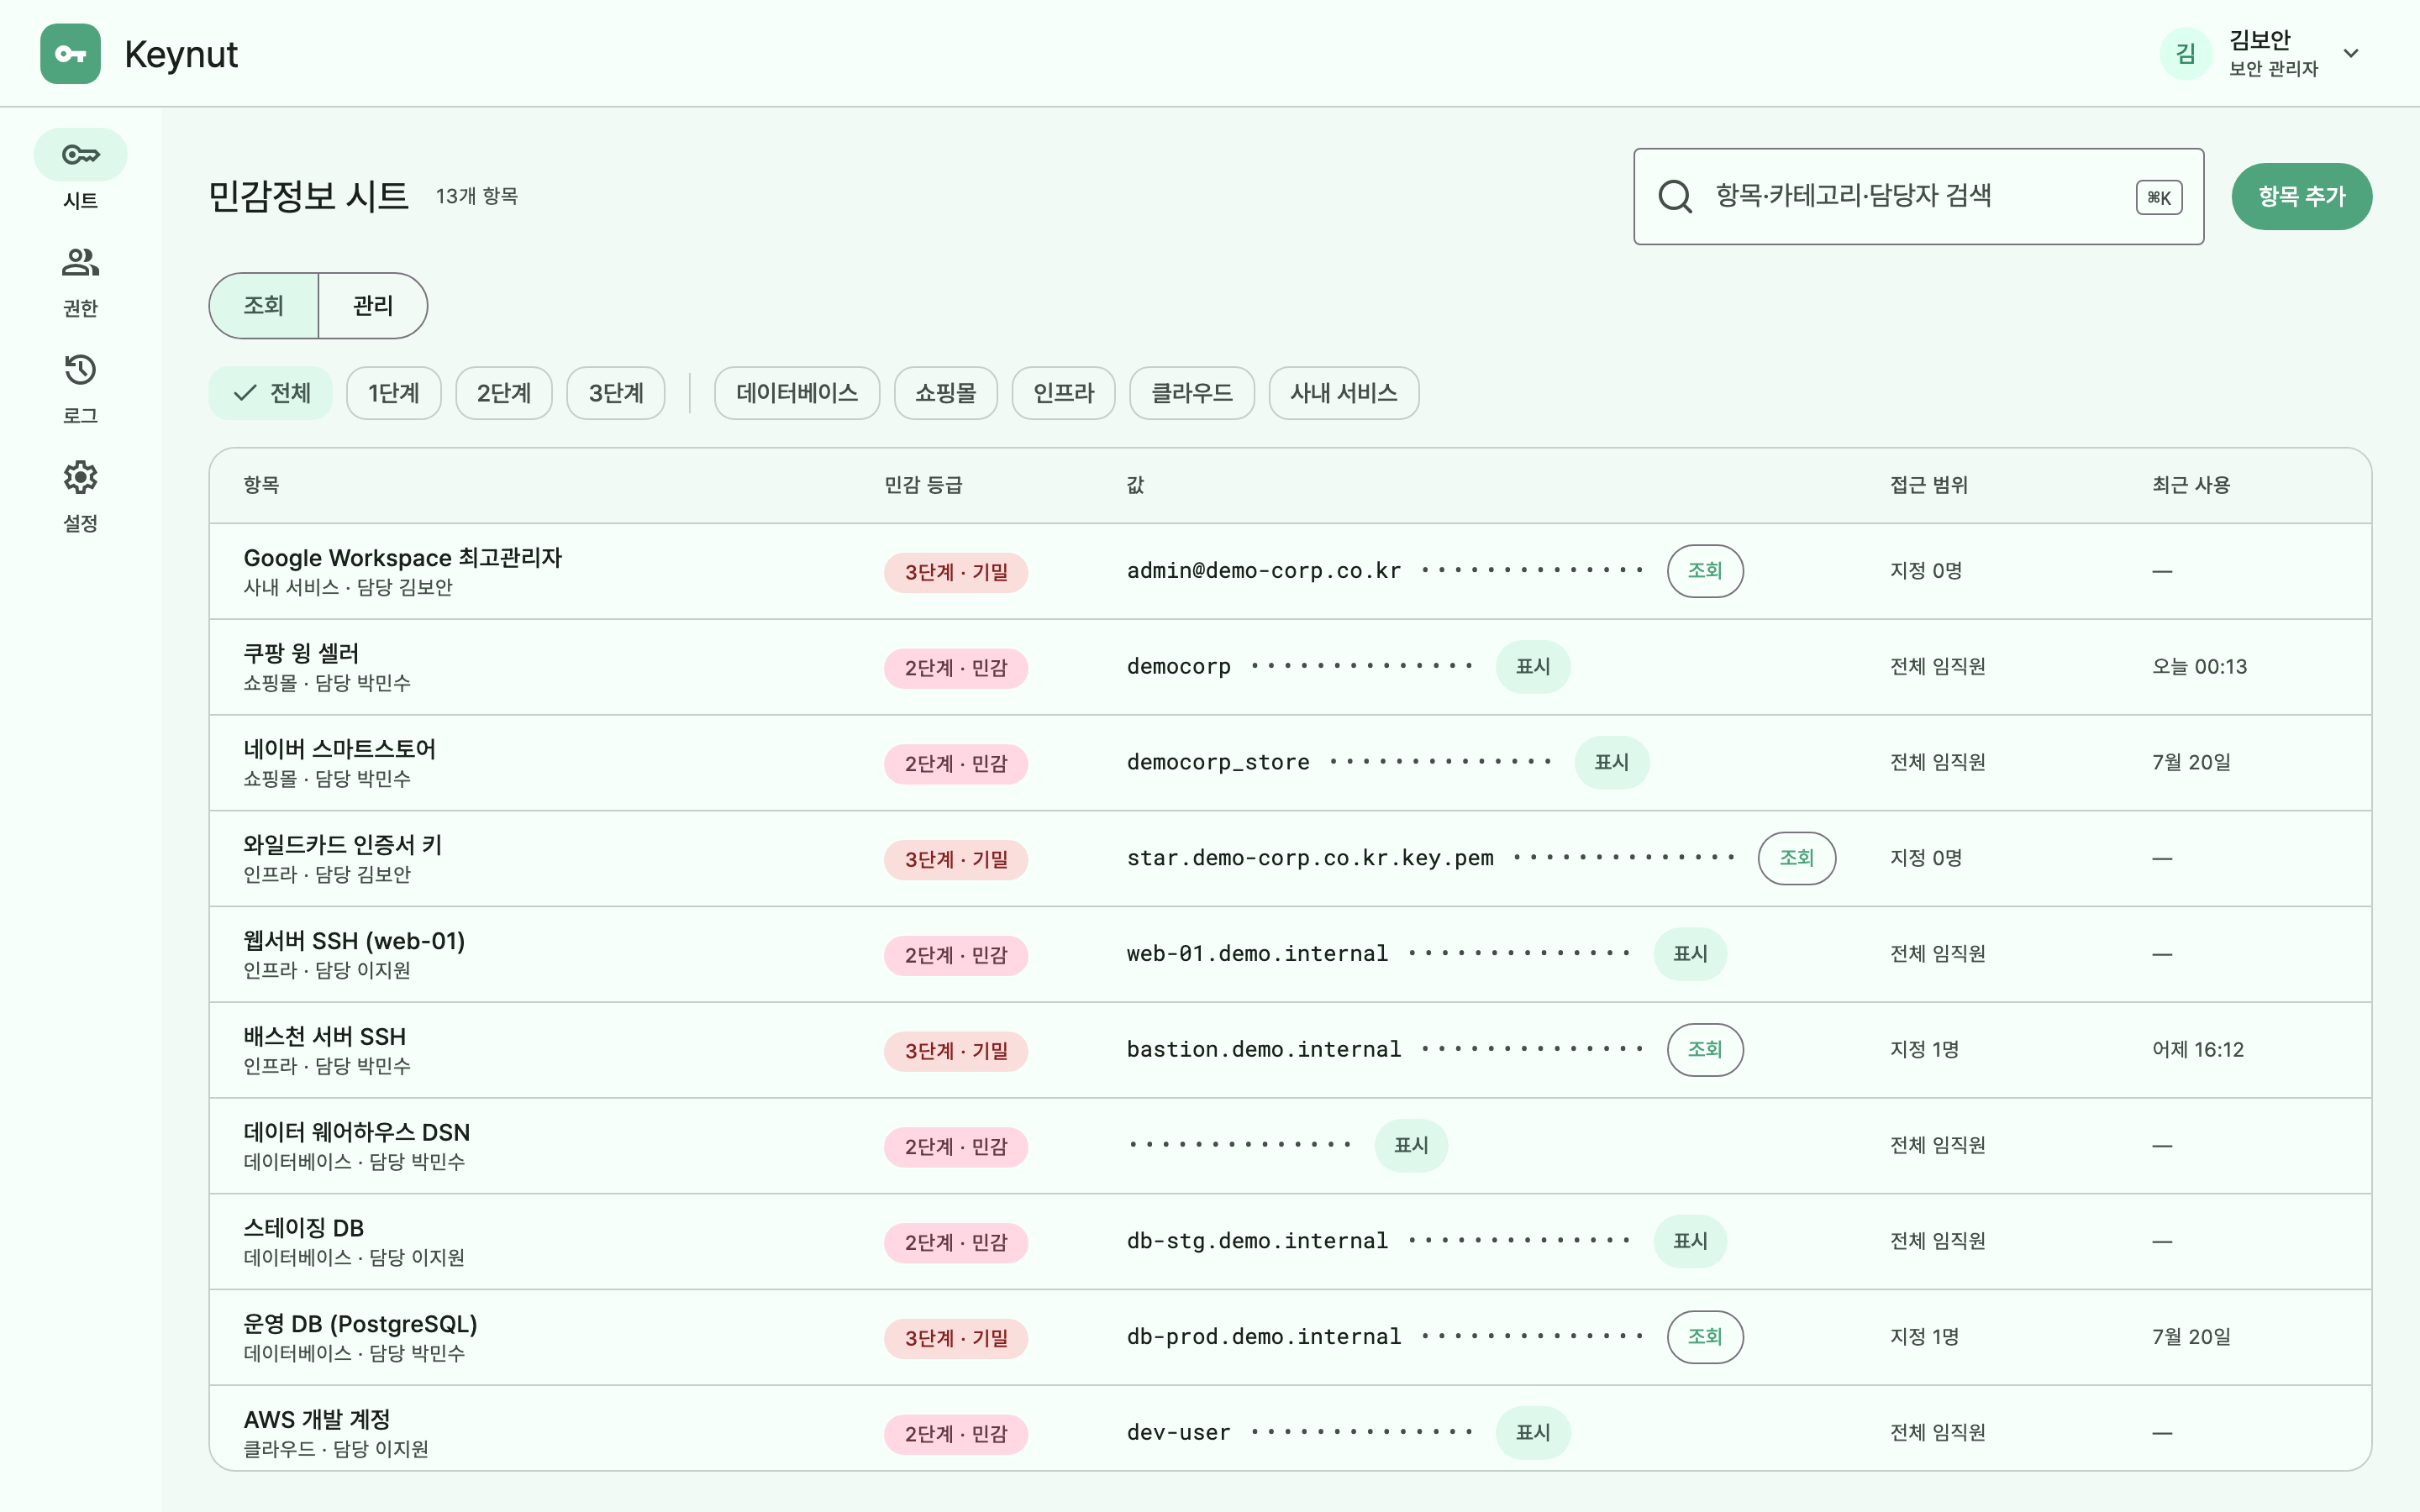This screenshot has height=1512, width=2420.
Task: Open the 로그 history icon in sidebar
Action: 81,370
